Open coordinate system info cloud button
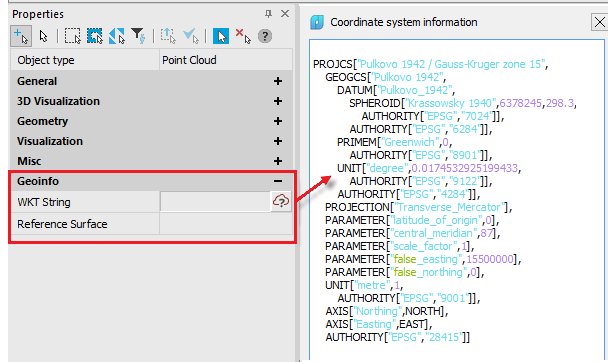Screen dimensions: 608x362 281,201
